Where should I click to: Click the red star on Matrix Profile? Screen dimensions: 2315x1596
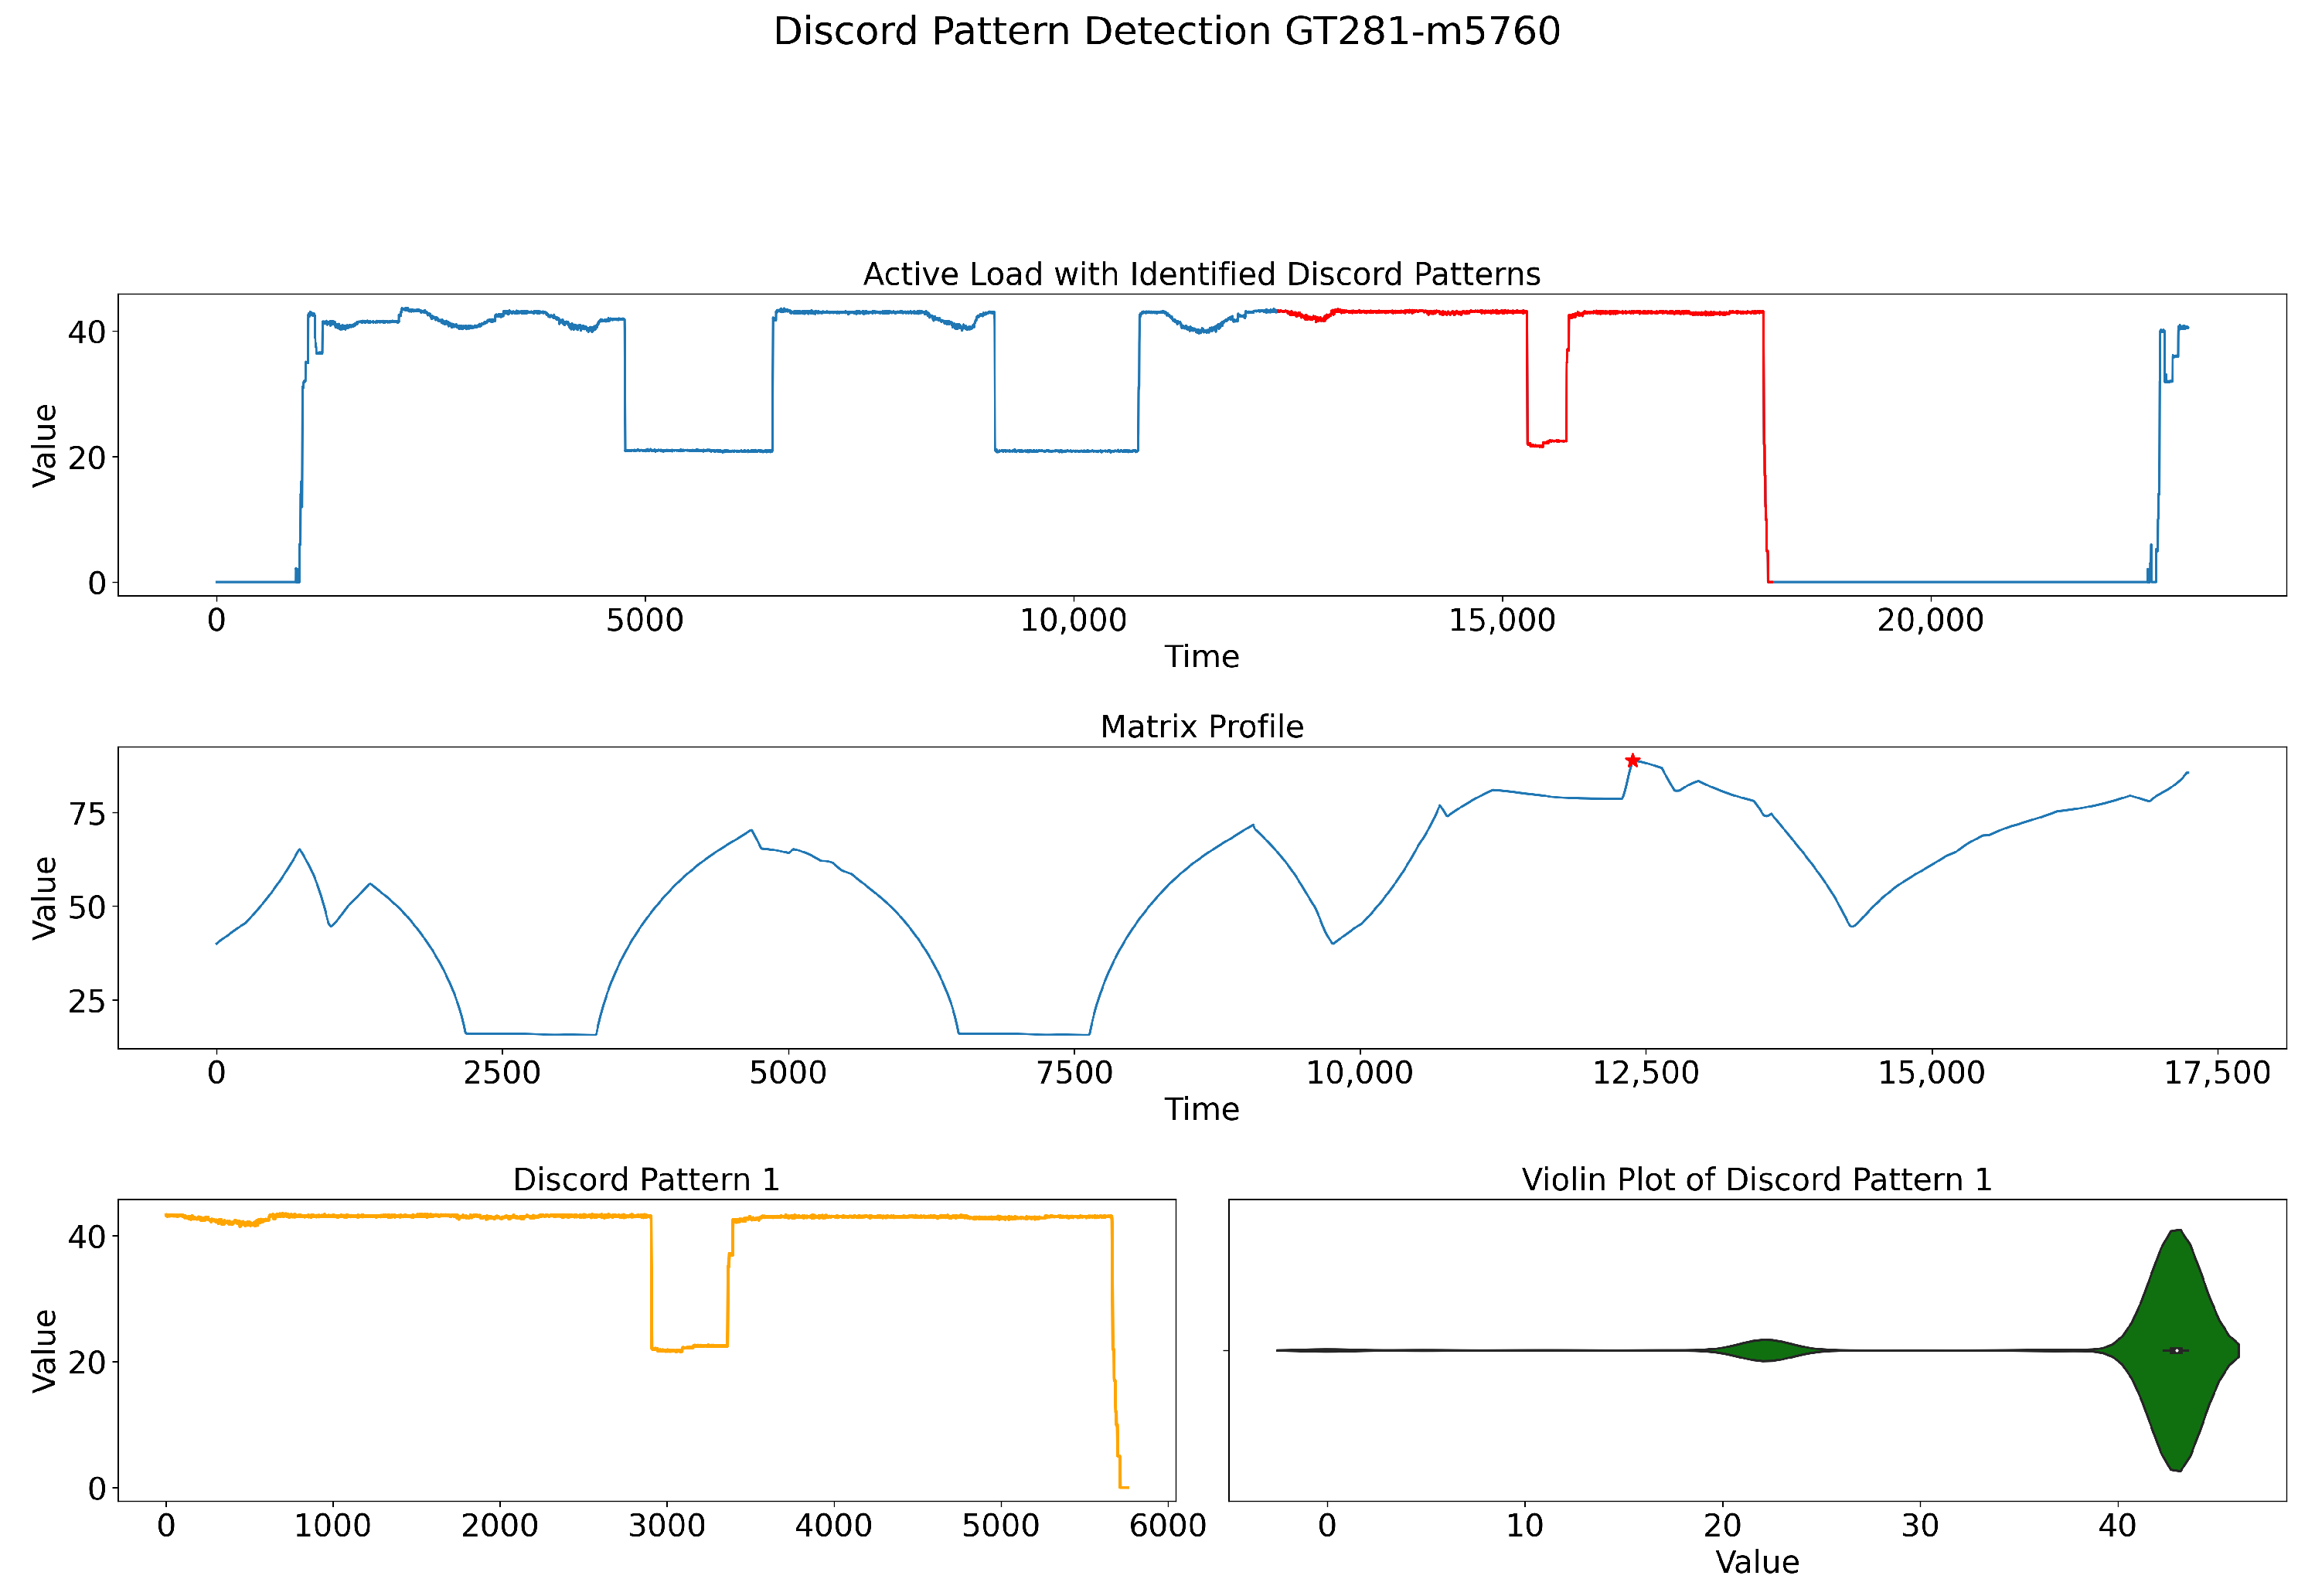1632,761
